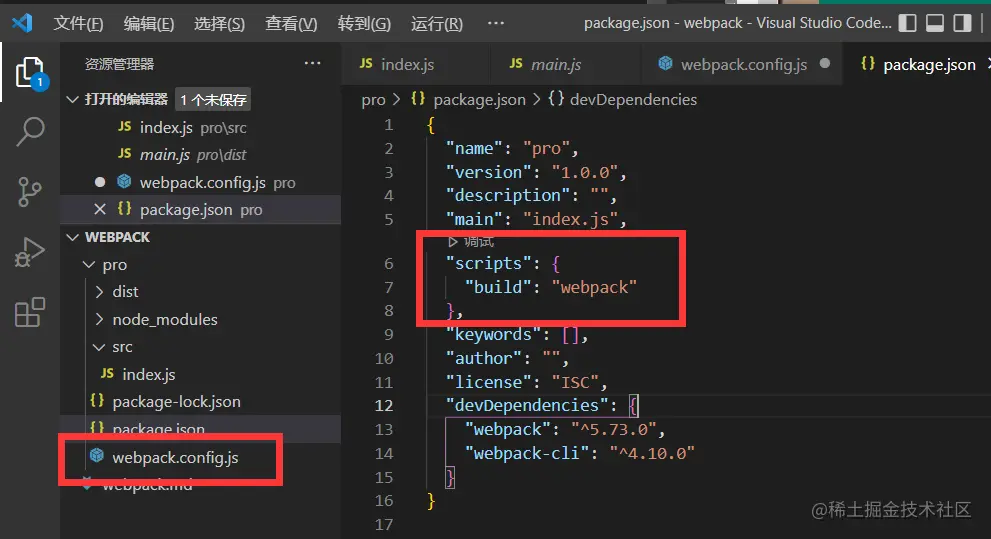This screenshot has width=991, height=539.
Task: Switch to the webpack.config.js editor tab
Action: tap(743, 64)
